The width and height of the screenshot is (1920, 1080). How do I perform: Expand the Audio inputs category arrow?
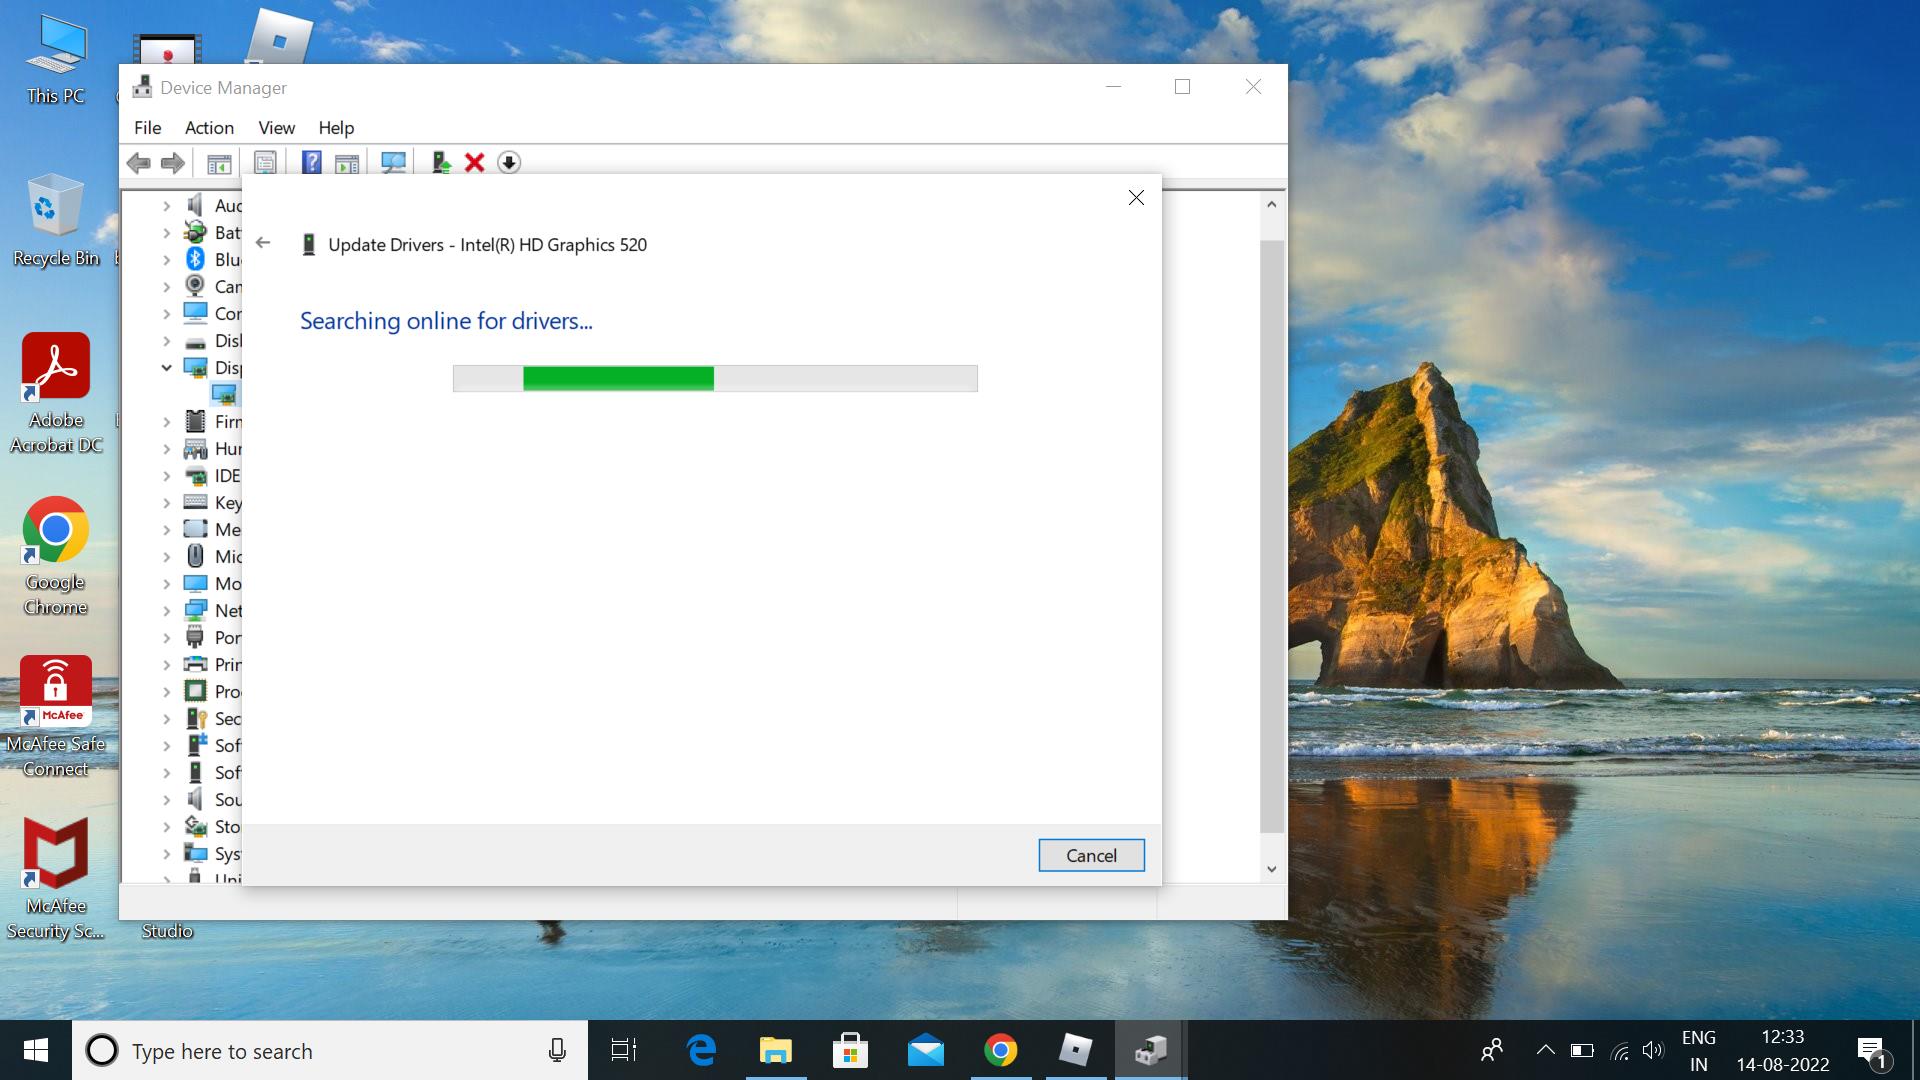click(x=167, y=206)
